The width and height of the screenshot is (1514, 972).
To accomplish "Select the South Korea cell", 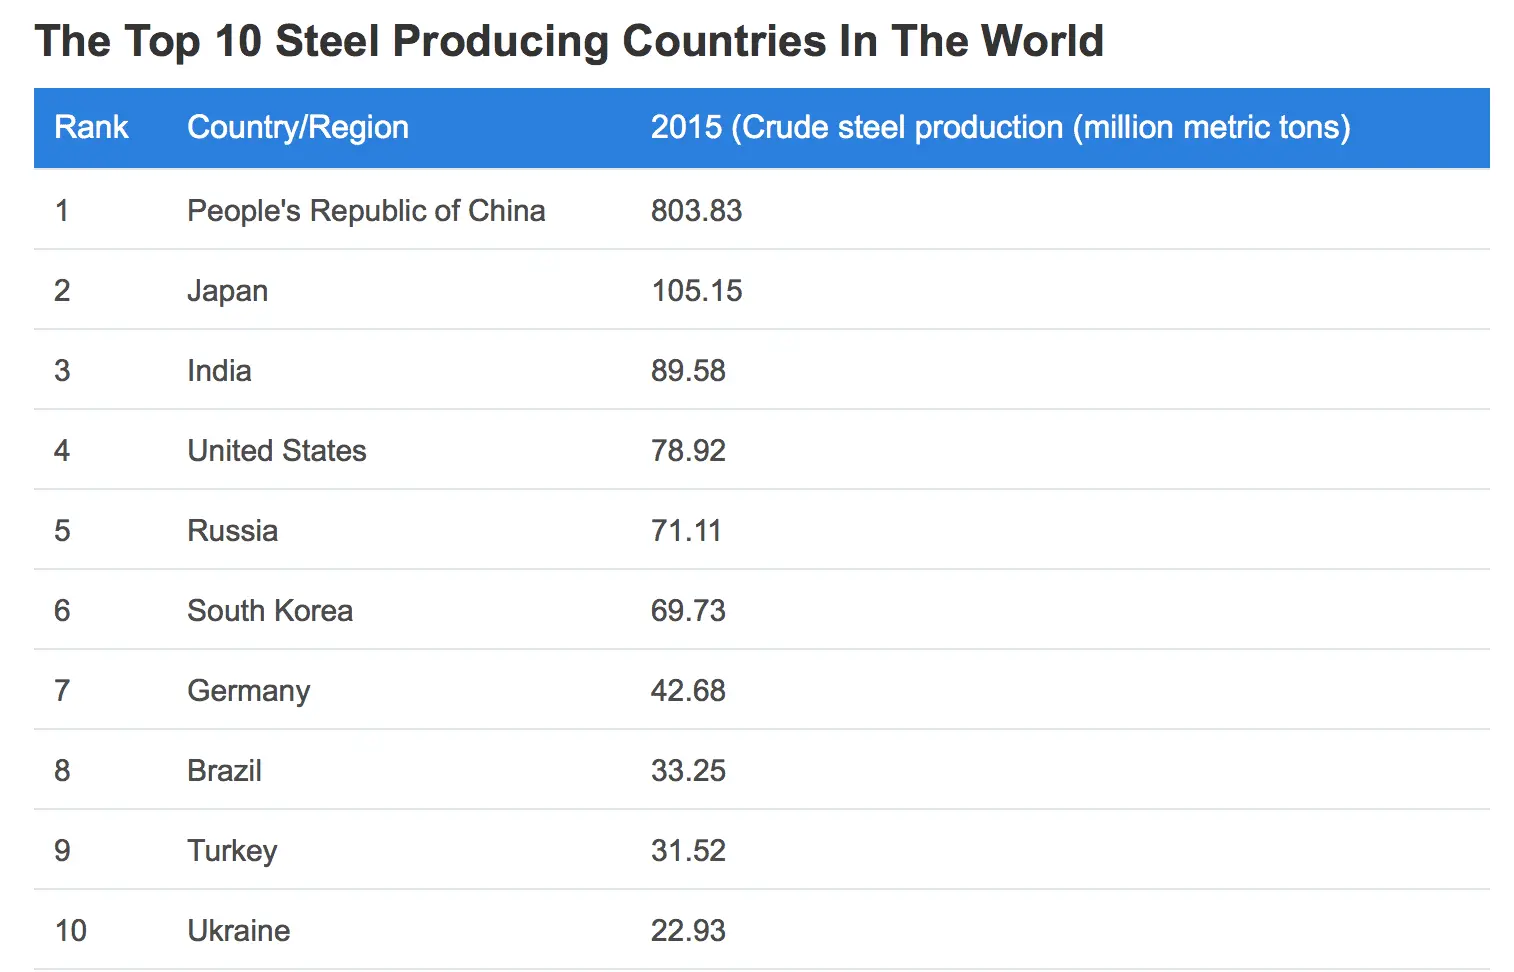I will click(270, 611).
